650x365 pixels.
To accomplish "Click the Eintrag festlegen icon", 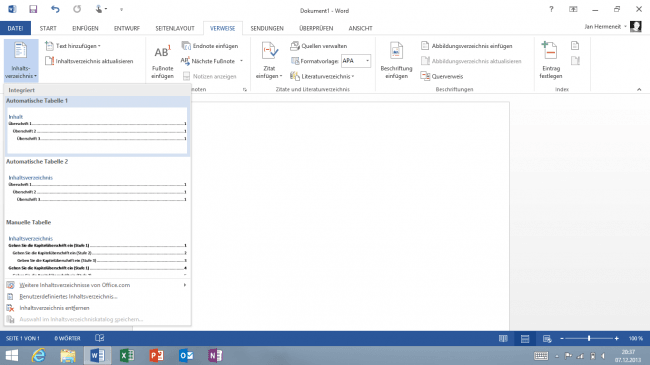I will tap(550, 51).
